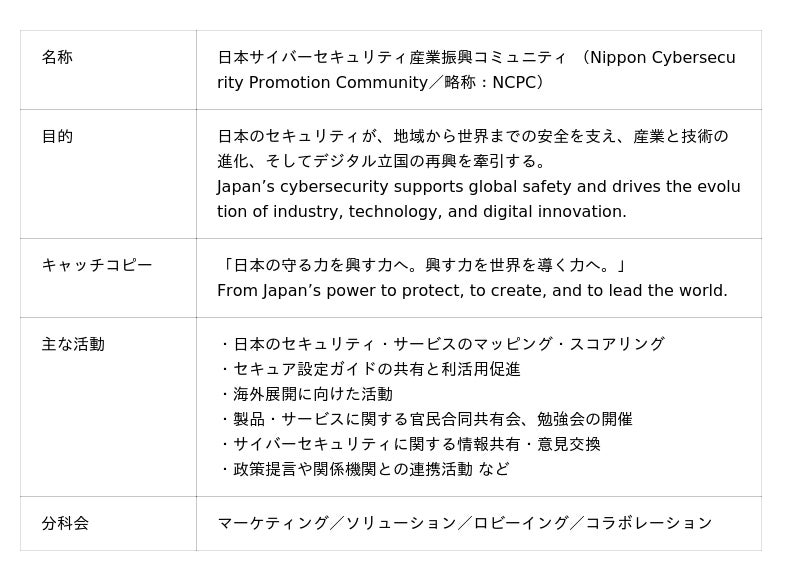The image size is (800, 581).
Task: Click the 目的 row header cell
Action: point(57,137)
